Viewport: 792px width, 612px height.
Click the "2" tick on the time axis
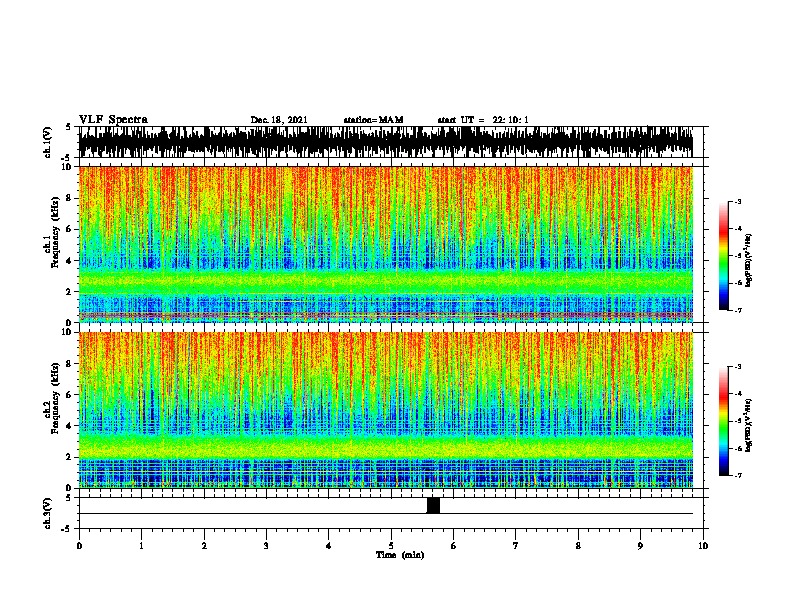[204, 546]
